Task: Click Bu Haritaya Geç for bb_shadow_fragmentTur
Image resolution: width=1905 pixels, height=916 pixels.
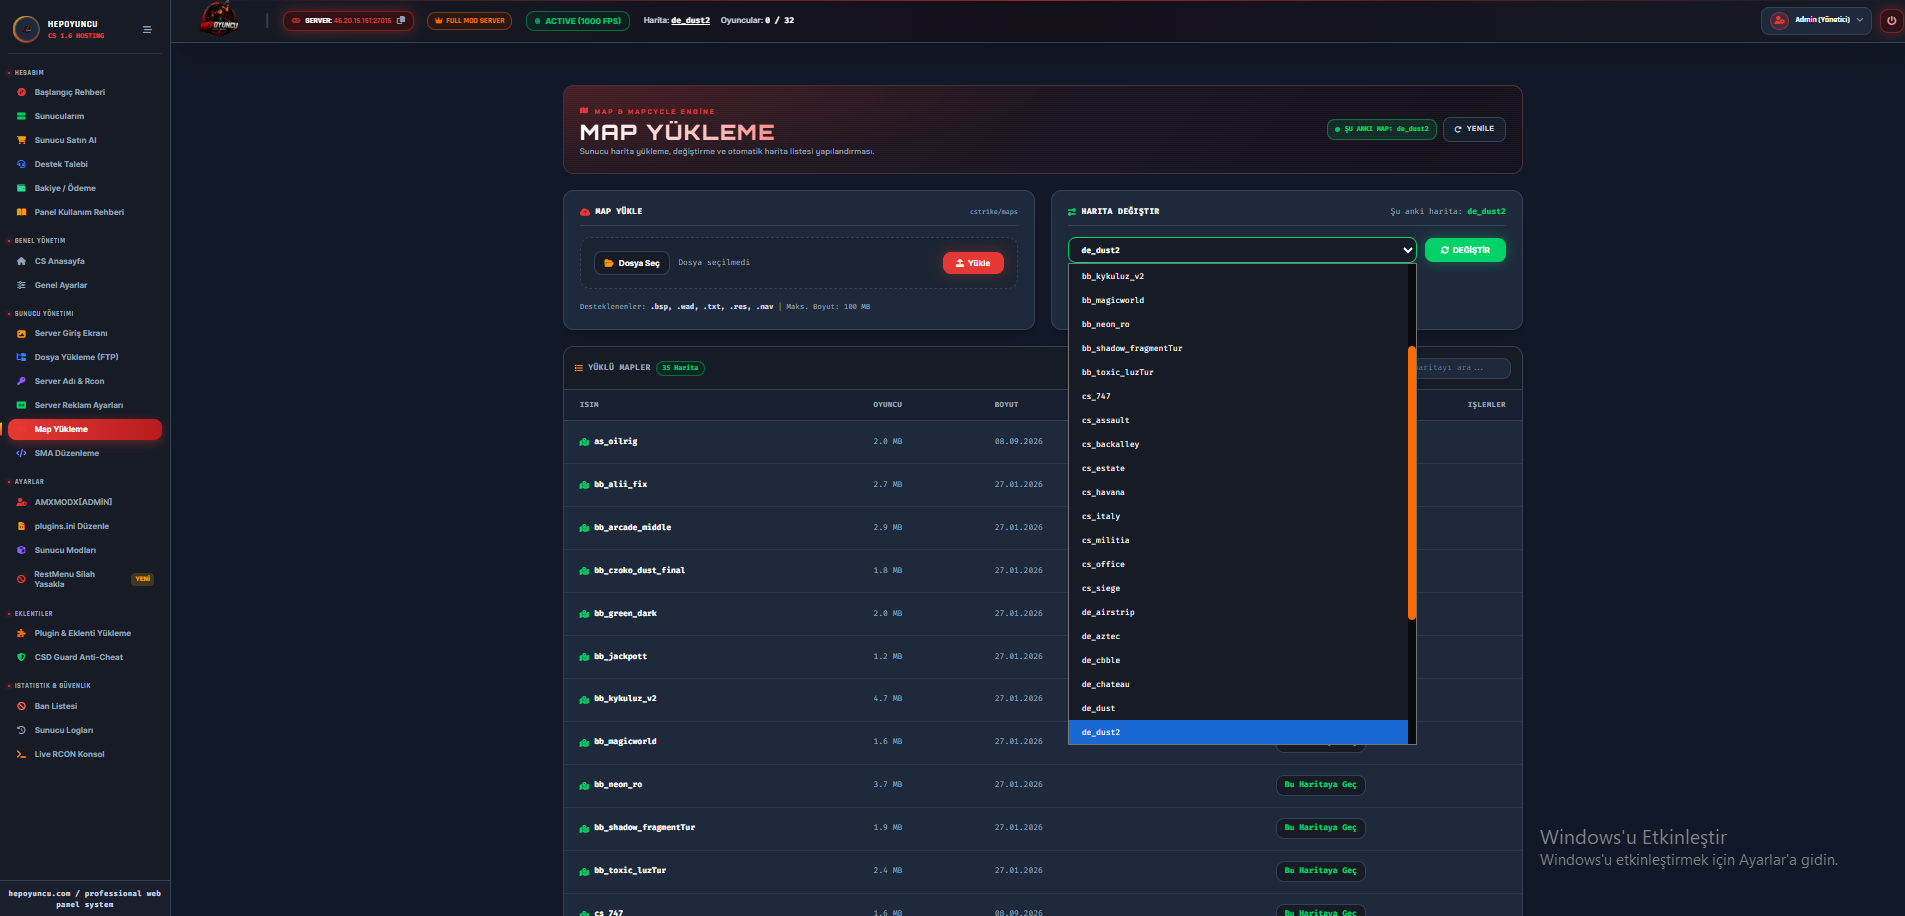Action: click(x=1321, y=828)
